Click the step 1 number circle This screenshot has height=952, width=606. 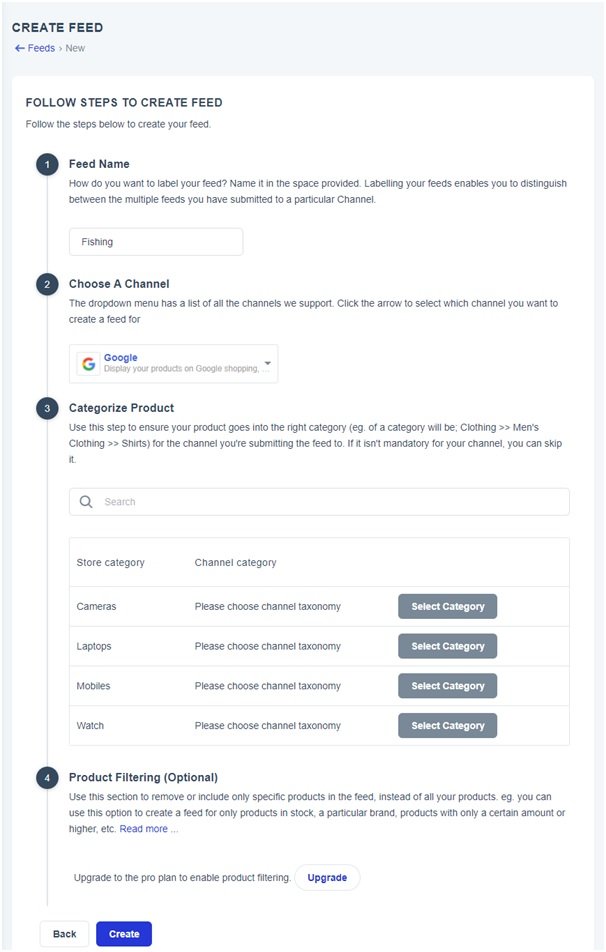pyautogui.click(x=47, y=164)
